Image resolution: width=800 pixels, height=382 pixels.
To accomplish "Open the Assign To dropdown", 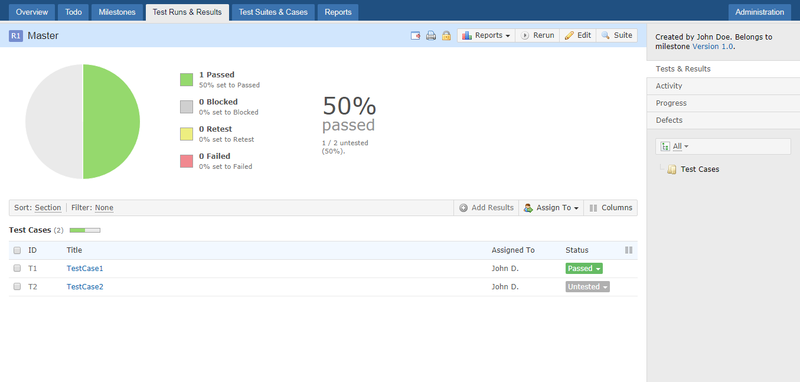I will pyautogui.click(x=551, y=208).
